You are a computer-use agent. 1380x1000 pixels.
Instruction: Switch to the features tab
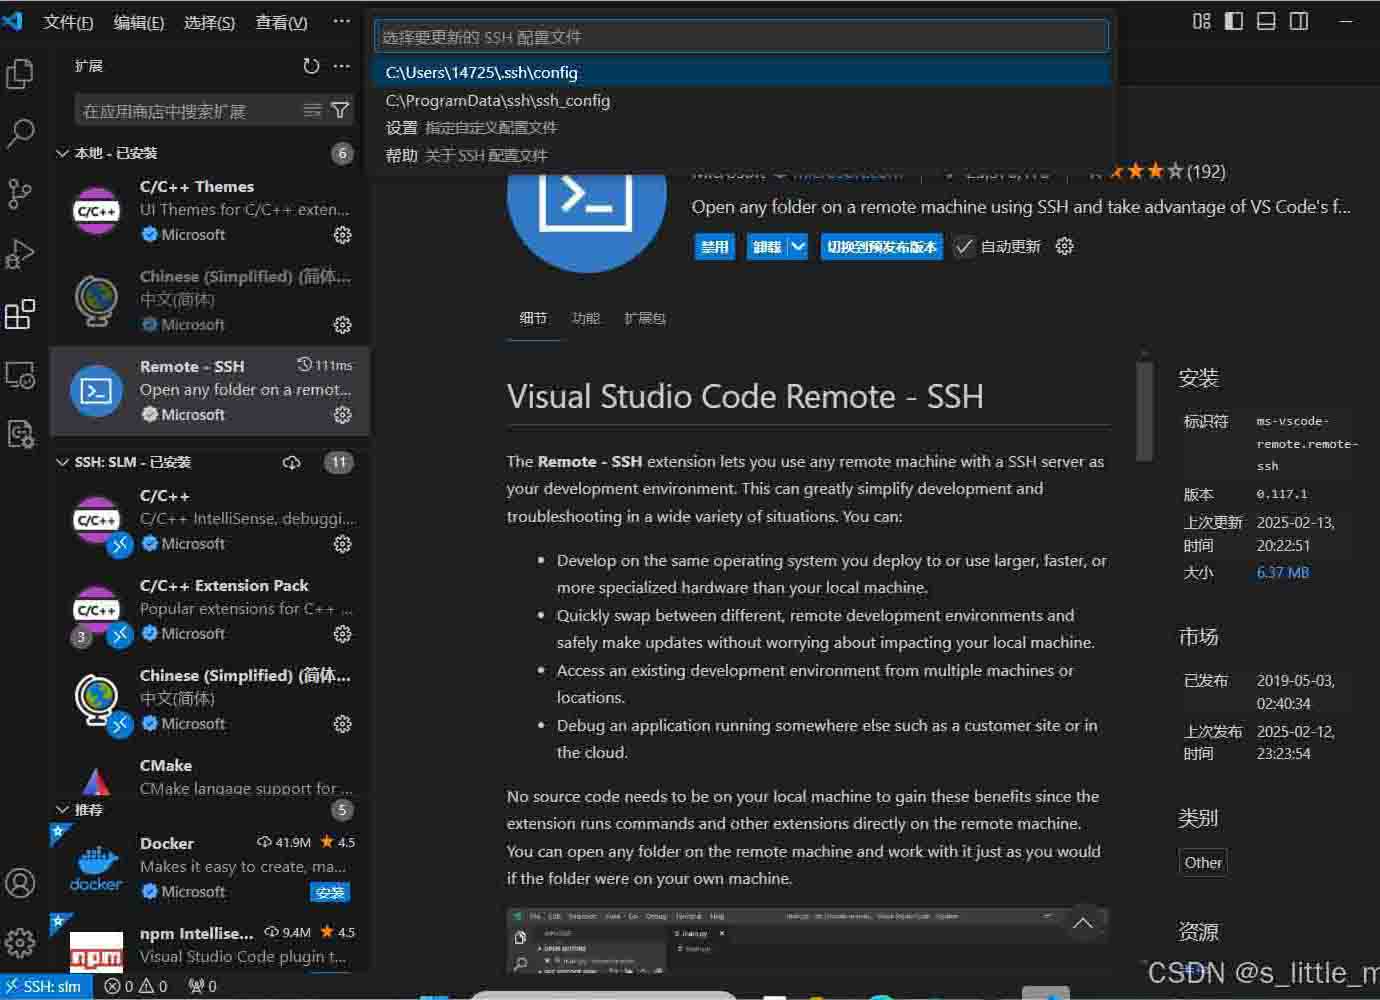(x=585, y=318)
